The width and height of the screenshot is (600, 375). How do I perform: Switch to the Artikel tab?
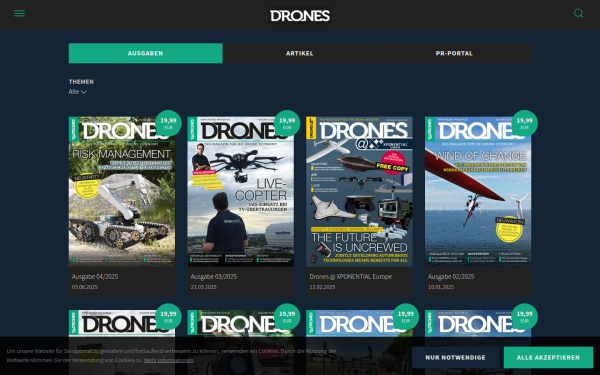pyautogui.click(x=300, y=53)
